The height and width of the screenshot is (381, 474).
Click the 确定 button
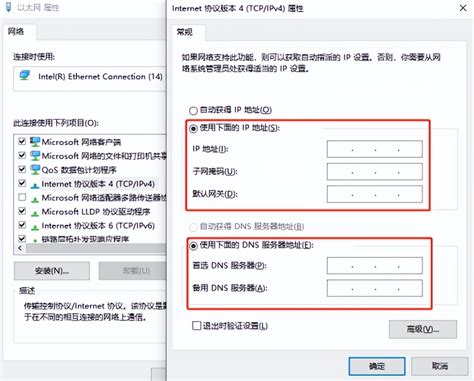click(377, 366)
